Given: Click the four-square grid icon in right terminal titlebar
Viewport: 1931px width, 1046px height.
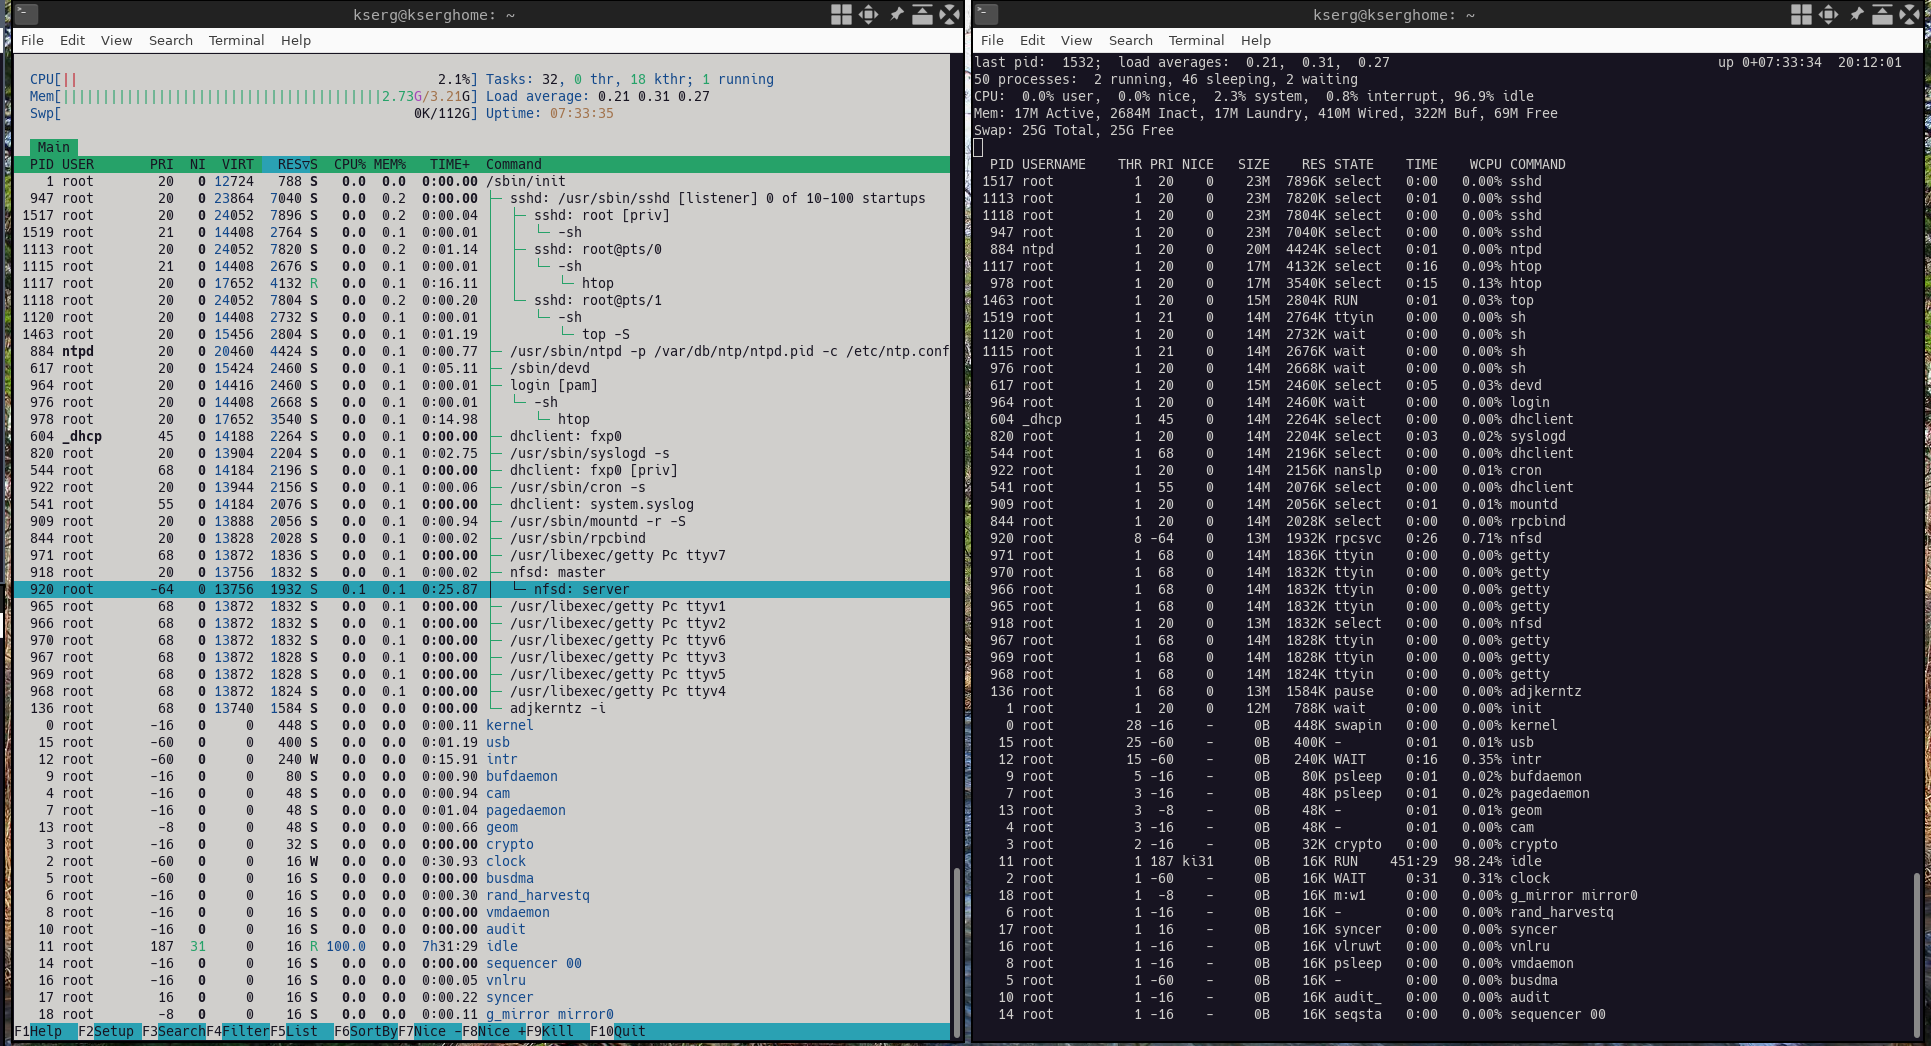Looking at the screenshot, I should tap(1801, 14).
